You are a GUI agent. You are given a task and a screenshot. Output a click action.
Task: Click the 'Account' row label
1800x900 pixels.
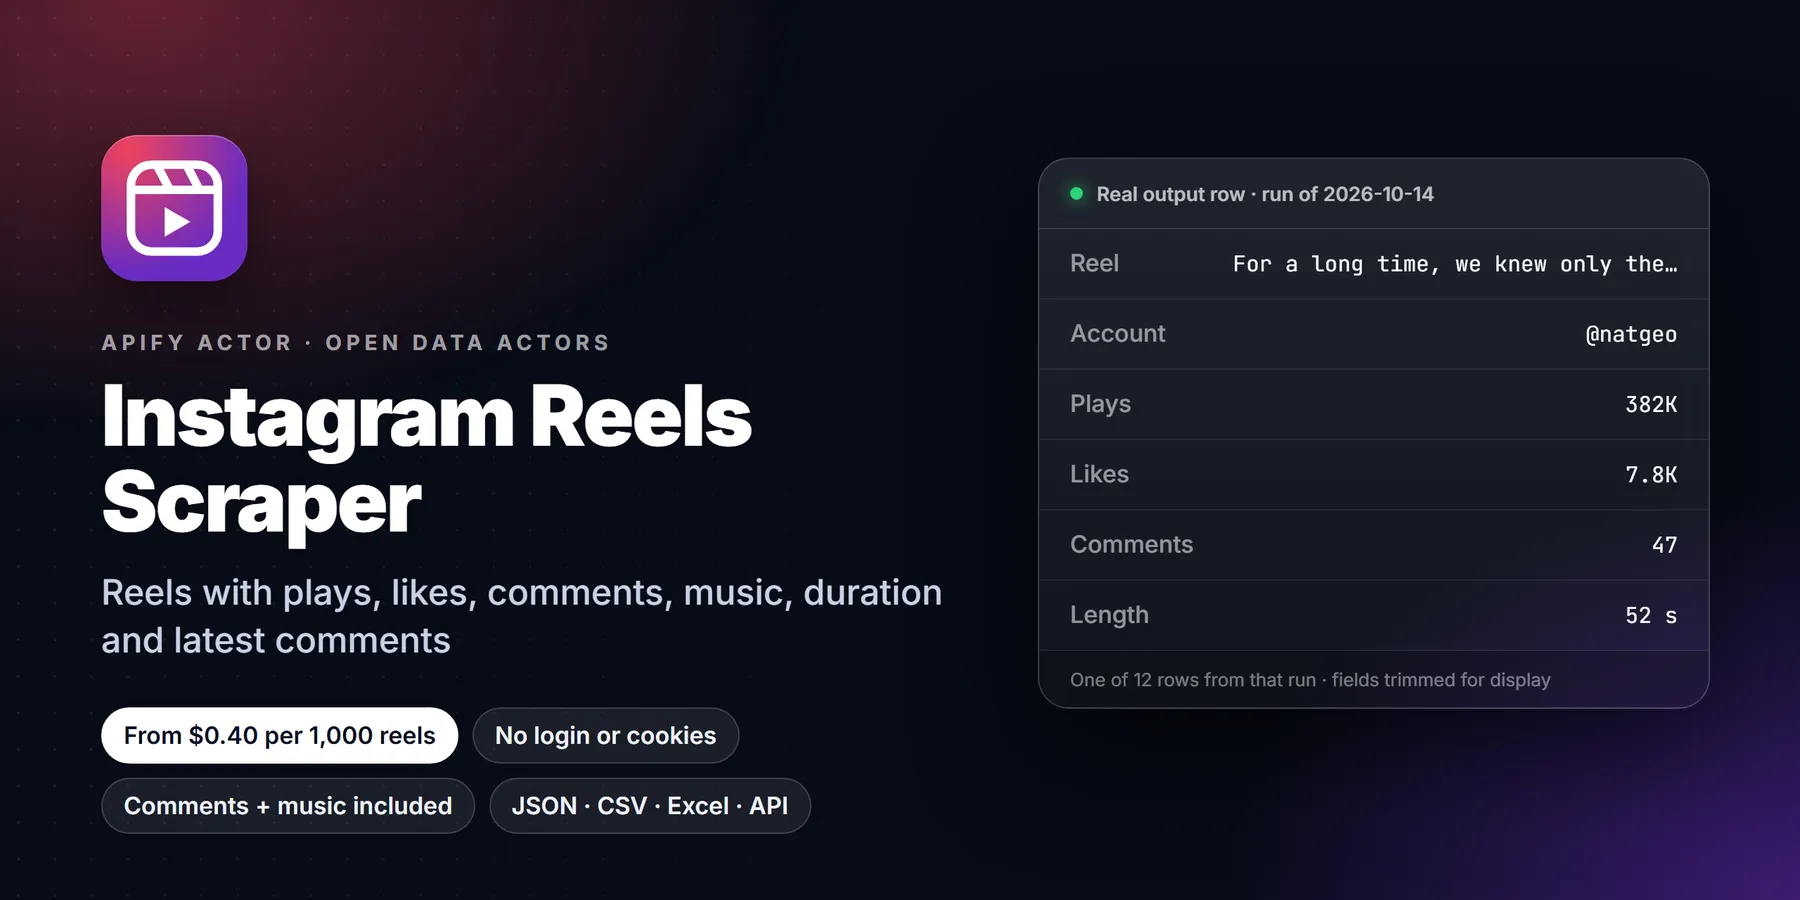tap(1118, 334)
